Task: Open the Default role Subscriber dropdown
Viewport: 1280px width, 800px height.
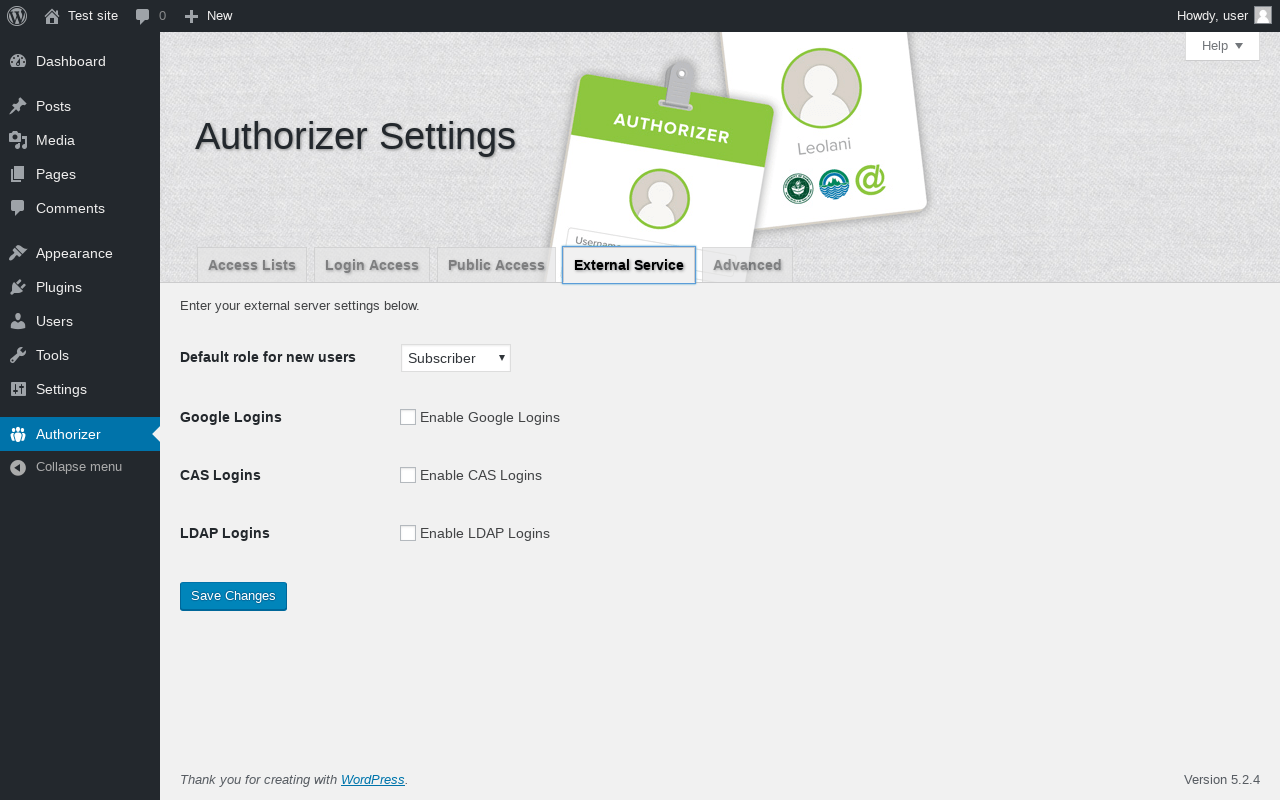Action: (456, 358)
